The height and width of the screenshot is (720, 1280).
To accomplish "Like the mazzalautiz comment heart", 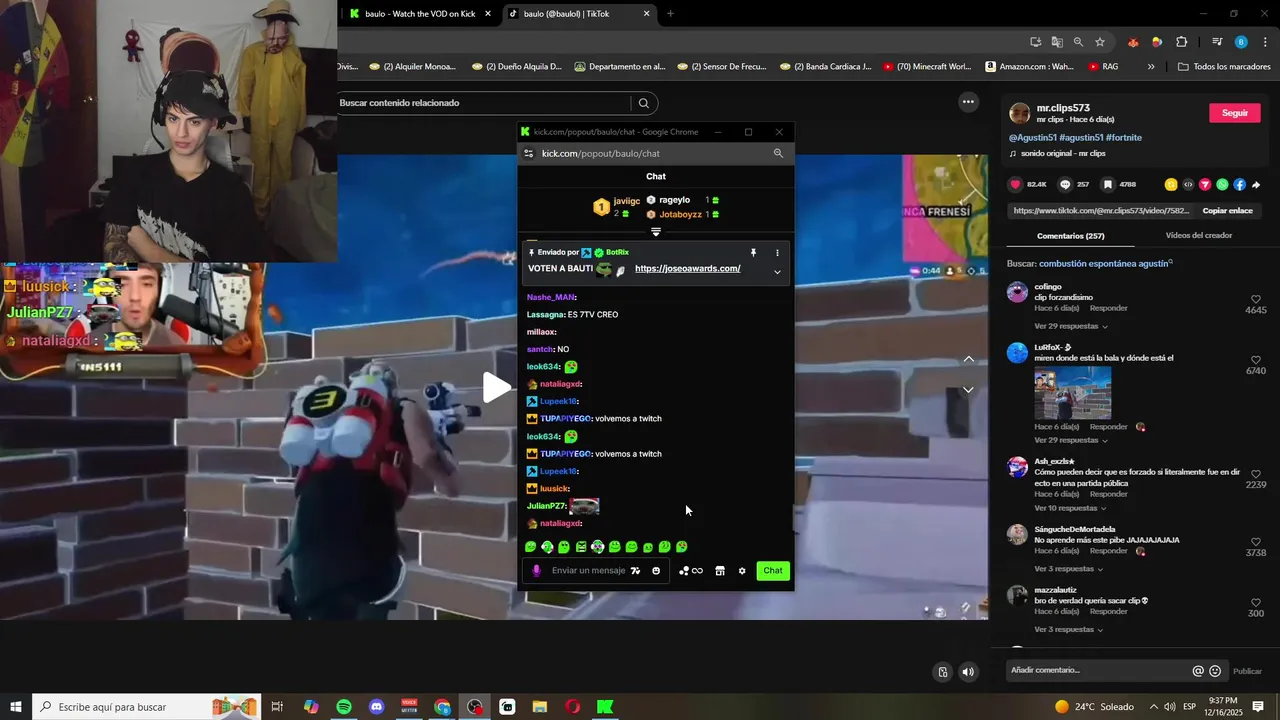I will [1256, 603].
